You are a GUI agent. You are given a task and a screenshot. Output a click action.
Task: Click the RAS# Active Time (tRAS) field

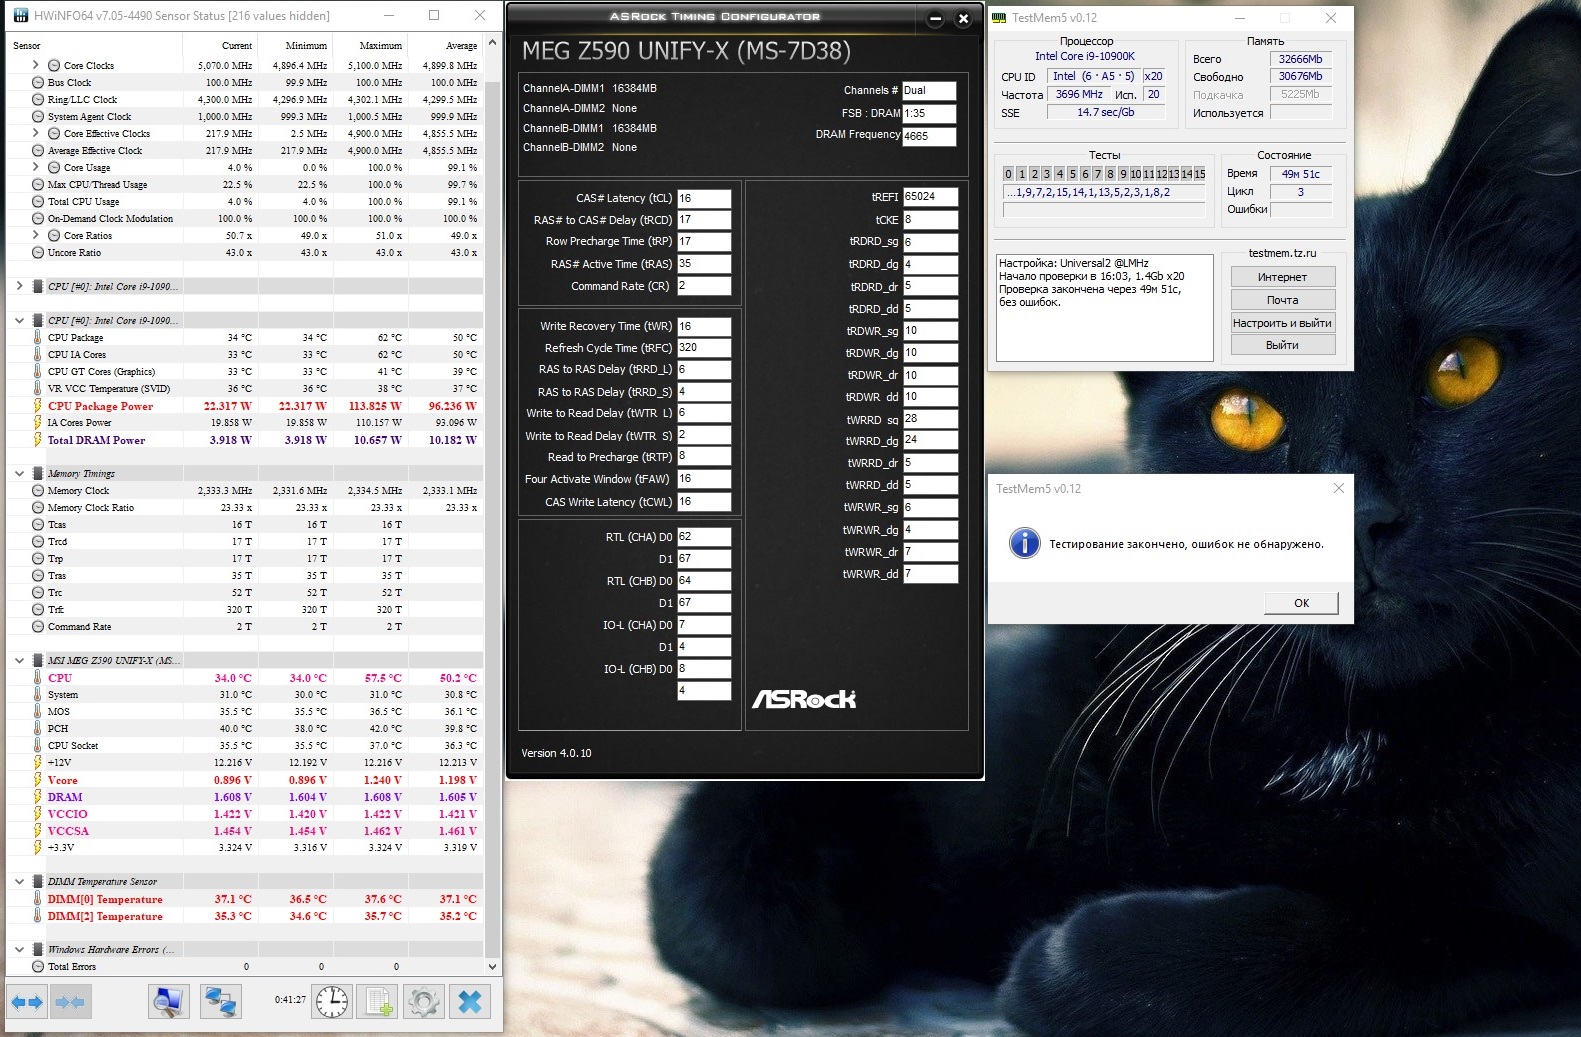[x=704, y=264]
